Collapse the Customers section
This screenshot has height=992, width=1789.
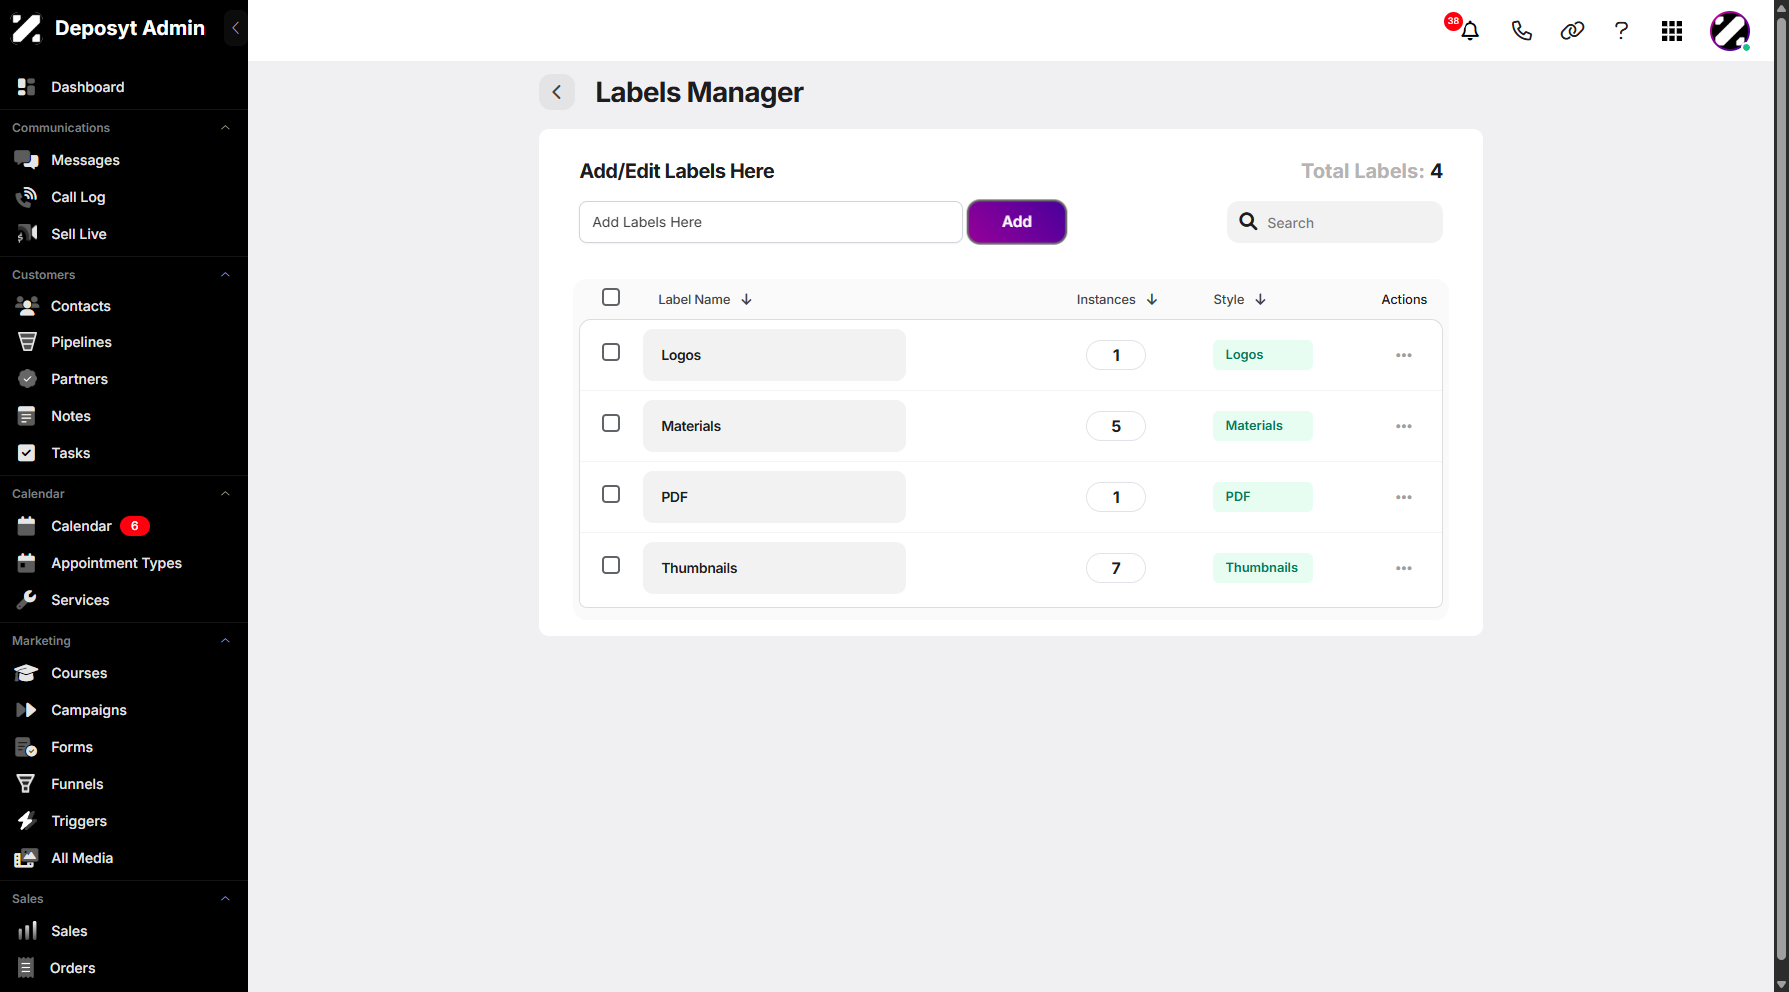[225, 275]
